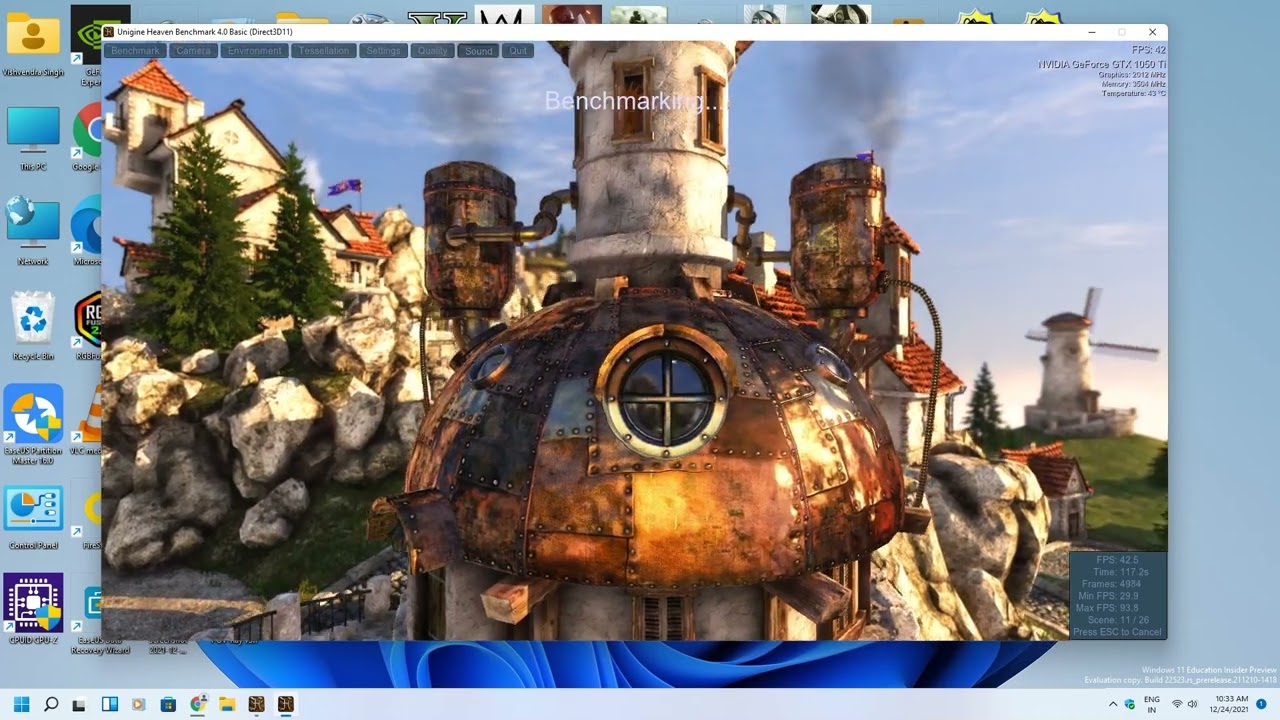Minimize the Unigine Heaven window
Image resolution: width=1280 pixels, height=720 pixels.
[x=1091, y=32]
